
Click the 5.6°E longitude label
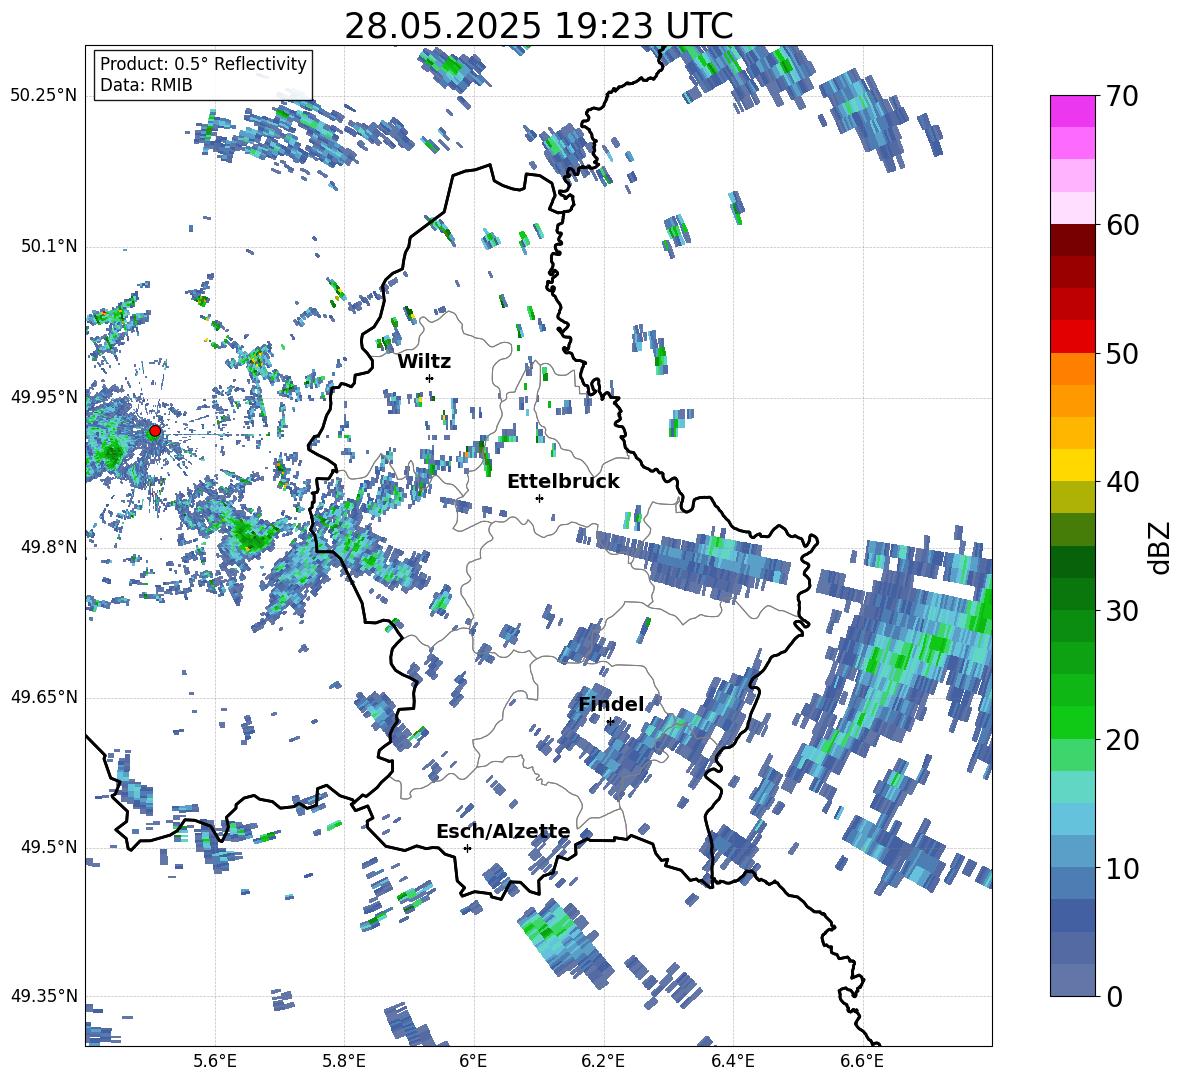point(215,1061)
